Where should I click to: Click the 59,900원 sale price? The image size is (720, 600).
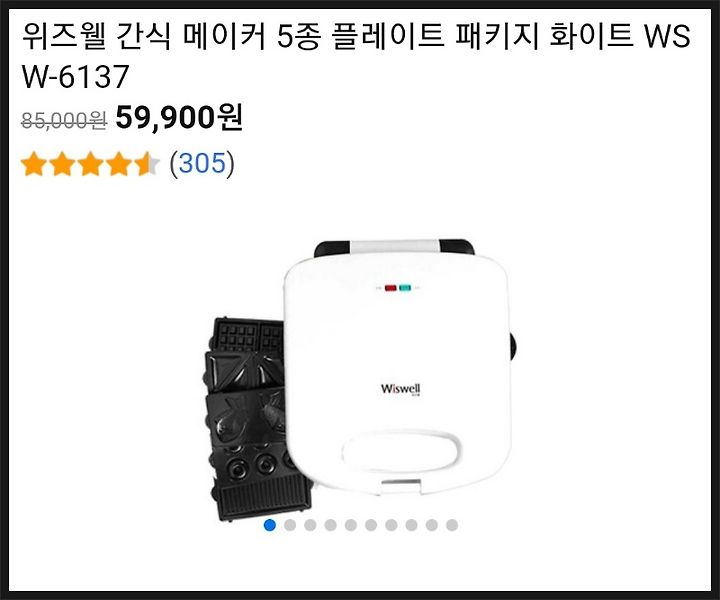[179, 118]
